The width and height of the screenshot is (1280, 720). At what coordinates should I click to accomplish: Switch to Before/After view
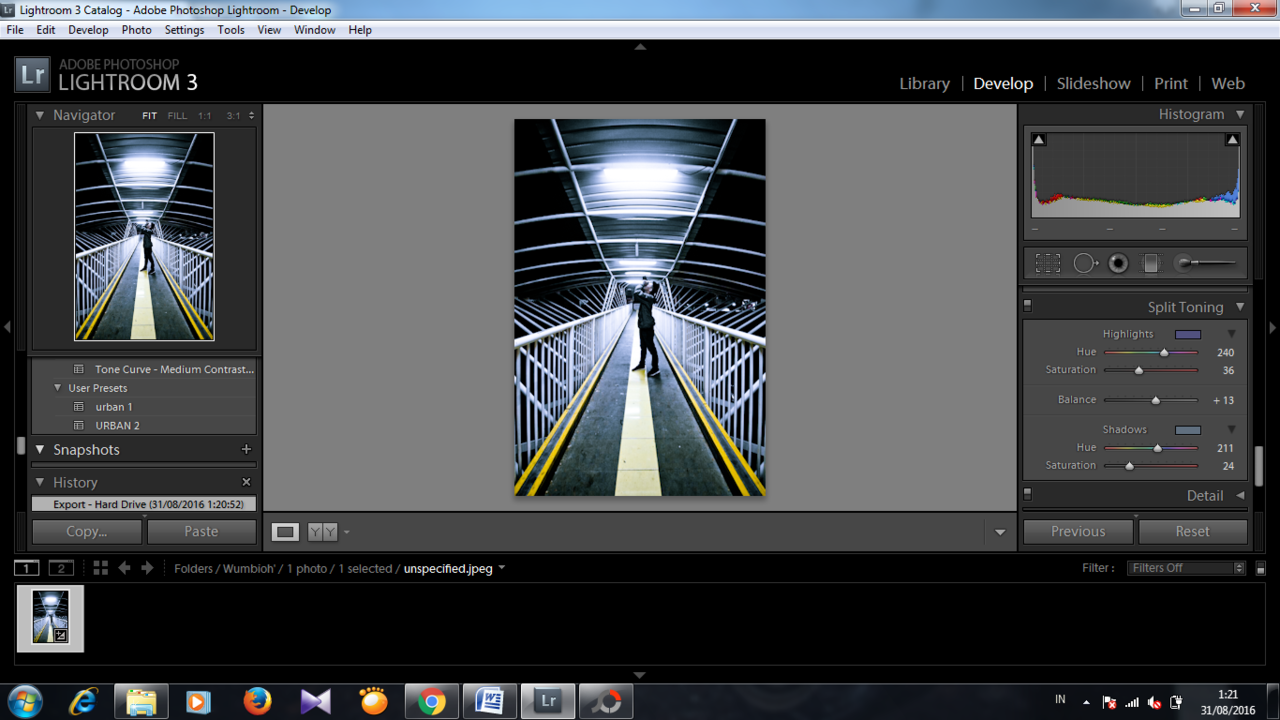[x=322, y=532]
